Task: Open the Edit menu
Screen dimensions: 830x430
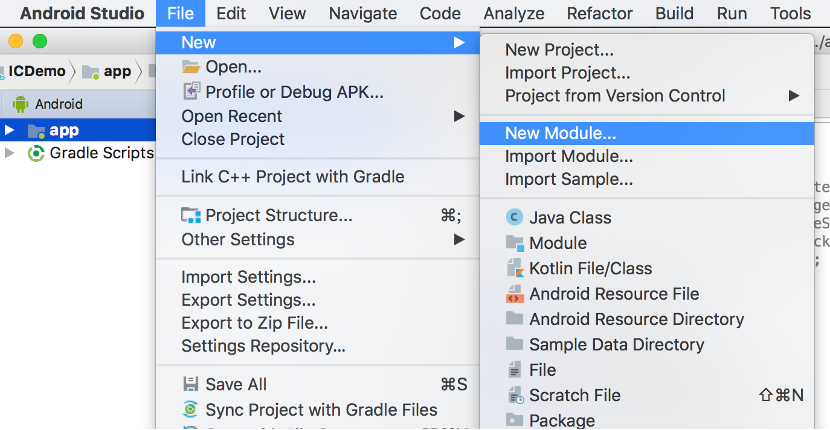Action: coord(231,13)
